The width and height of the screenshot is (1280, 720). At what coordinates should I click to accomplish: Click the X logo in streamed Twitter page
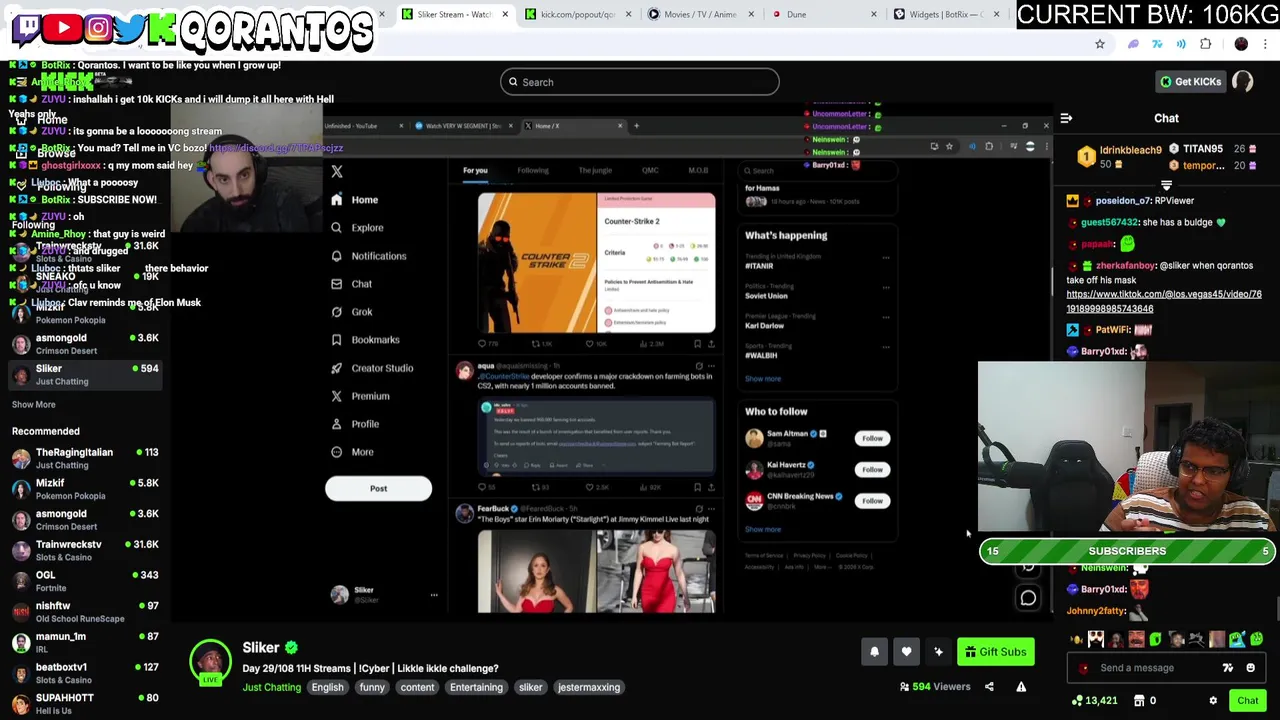[337, 172]
